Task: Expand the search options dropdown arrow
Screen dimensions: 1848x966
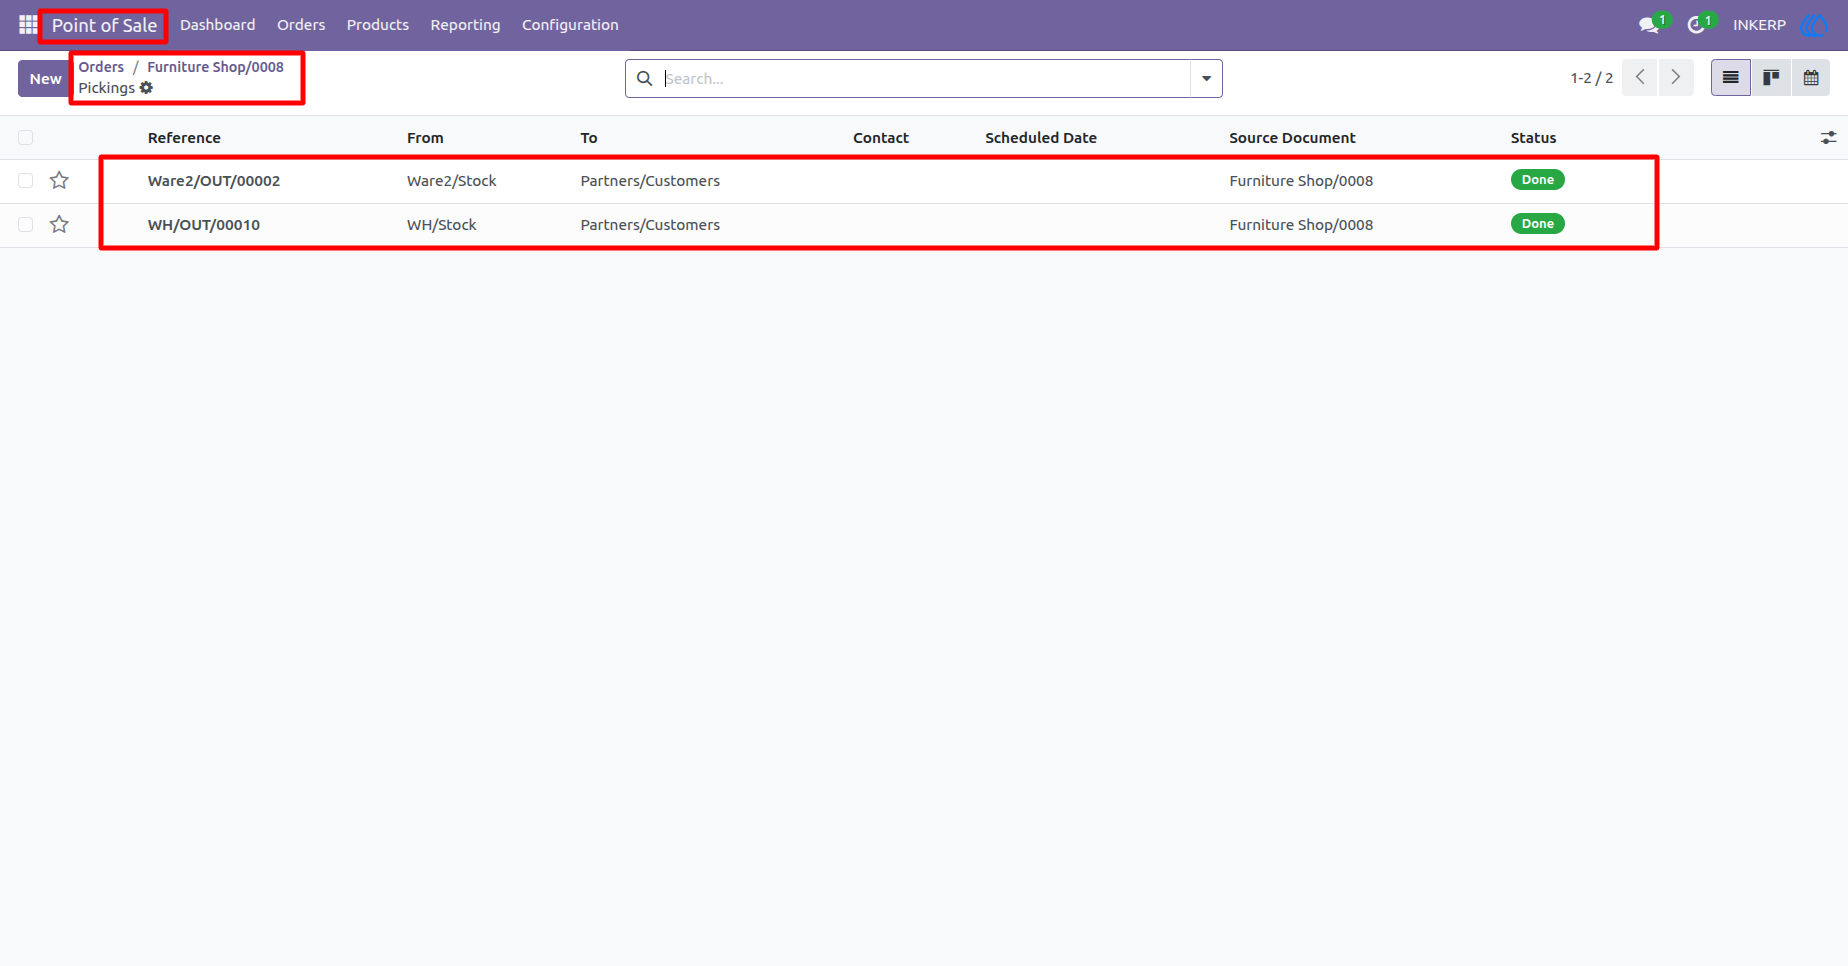Action: click(1206, 79)
